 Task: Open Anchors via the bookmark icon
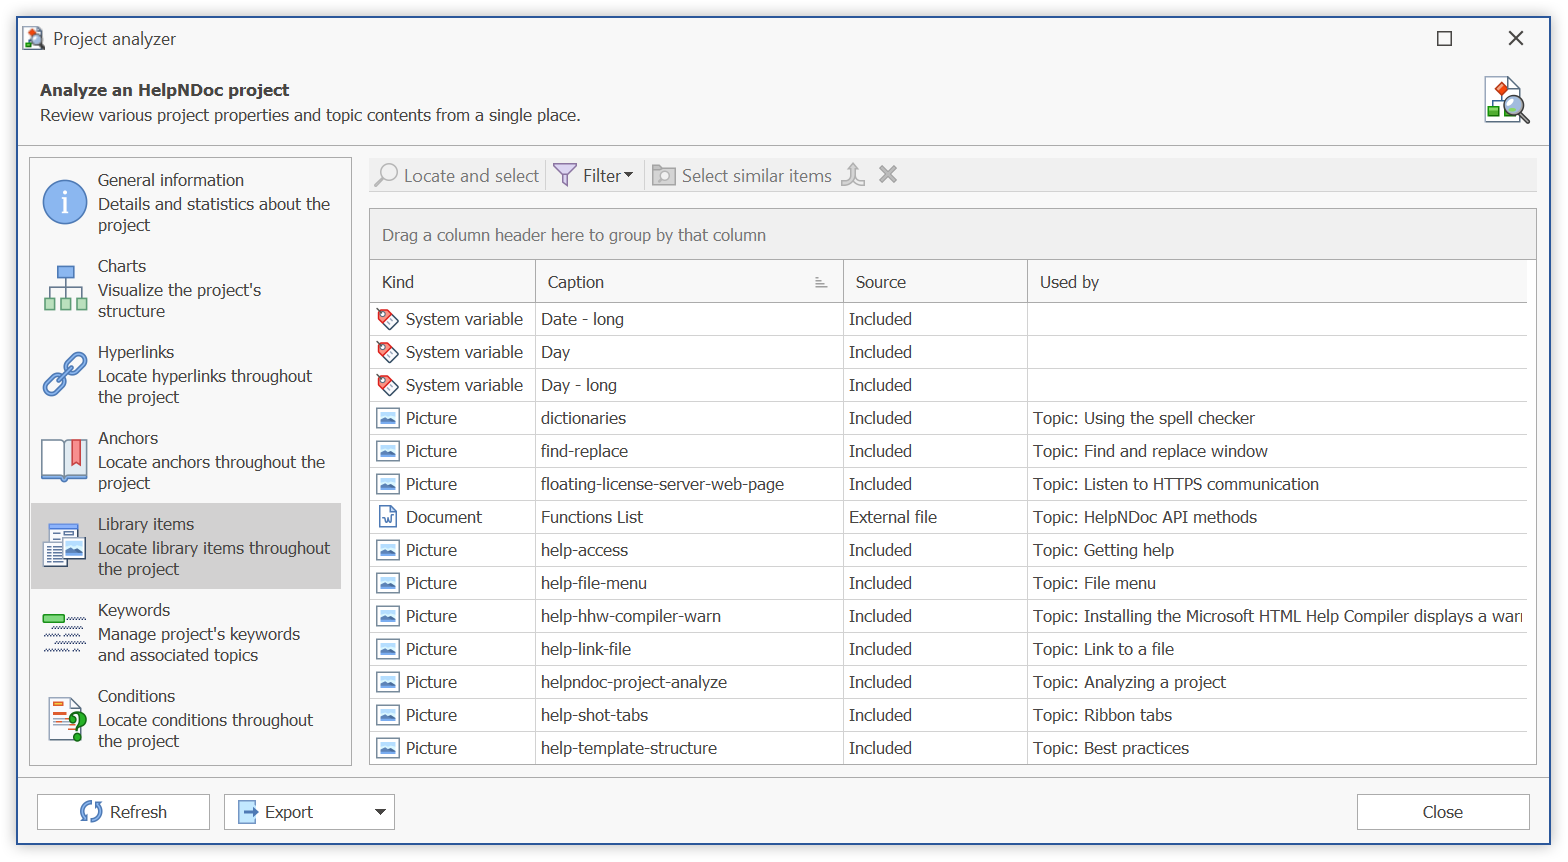[65, 460]
